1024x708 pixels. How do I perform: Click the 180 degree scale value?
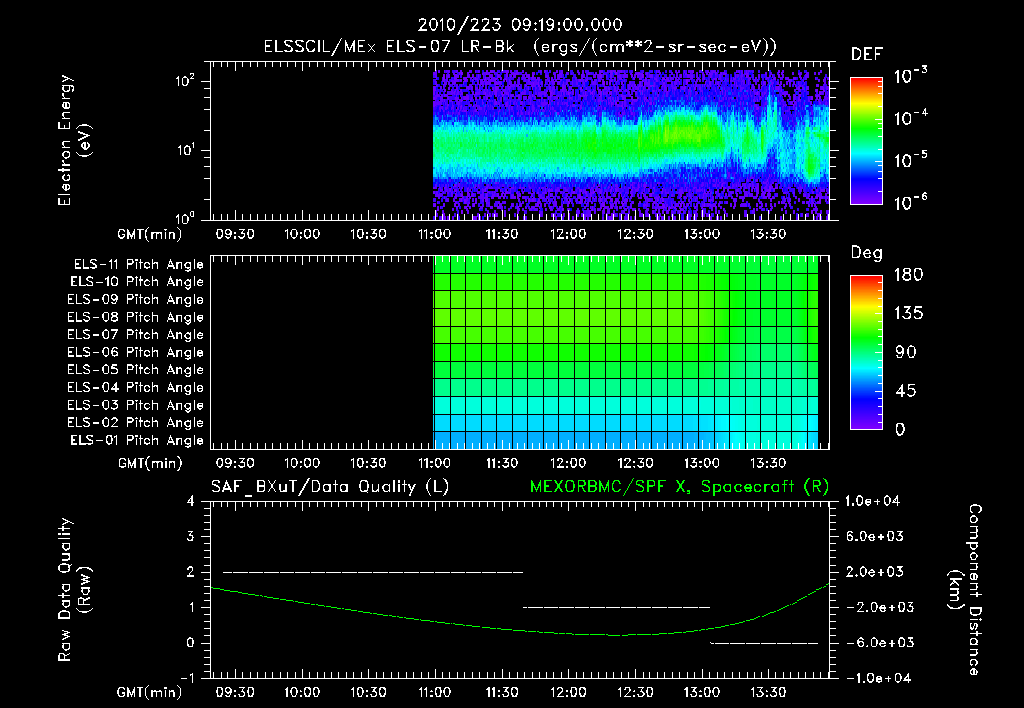[908, 275]
